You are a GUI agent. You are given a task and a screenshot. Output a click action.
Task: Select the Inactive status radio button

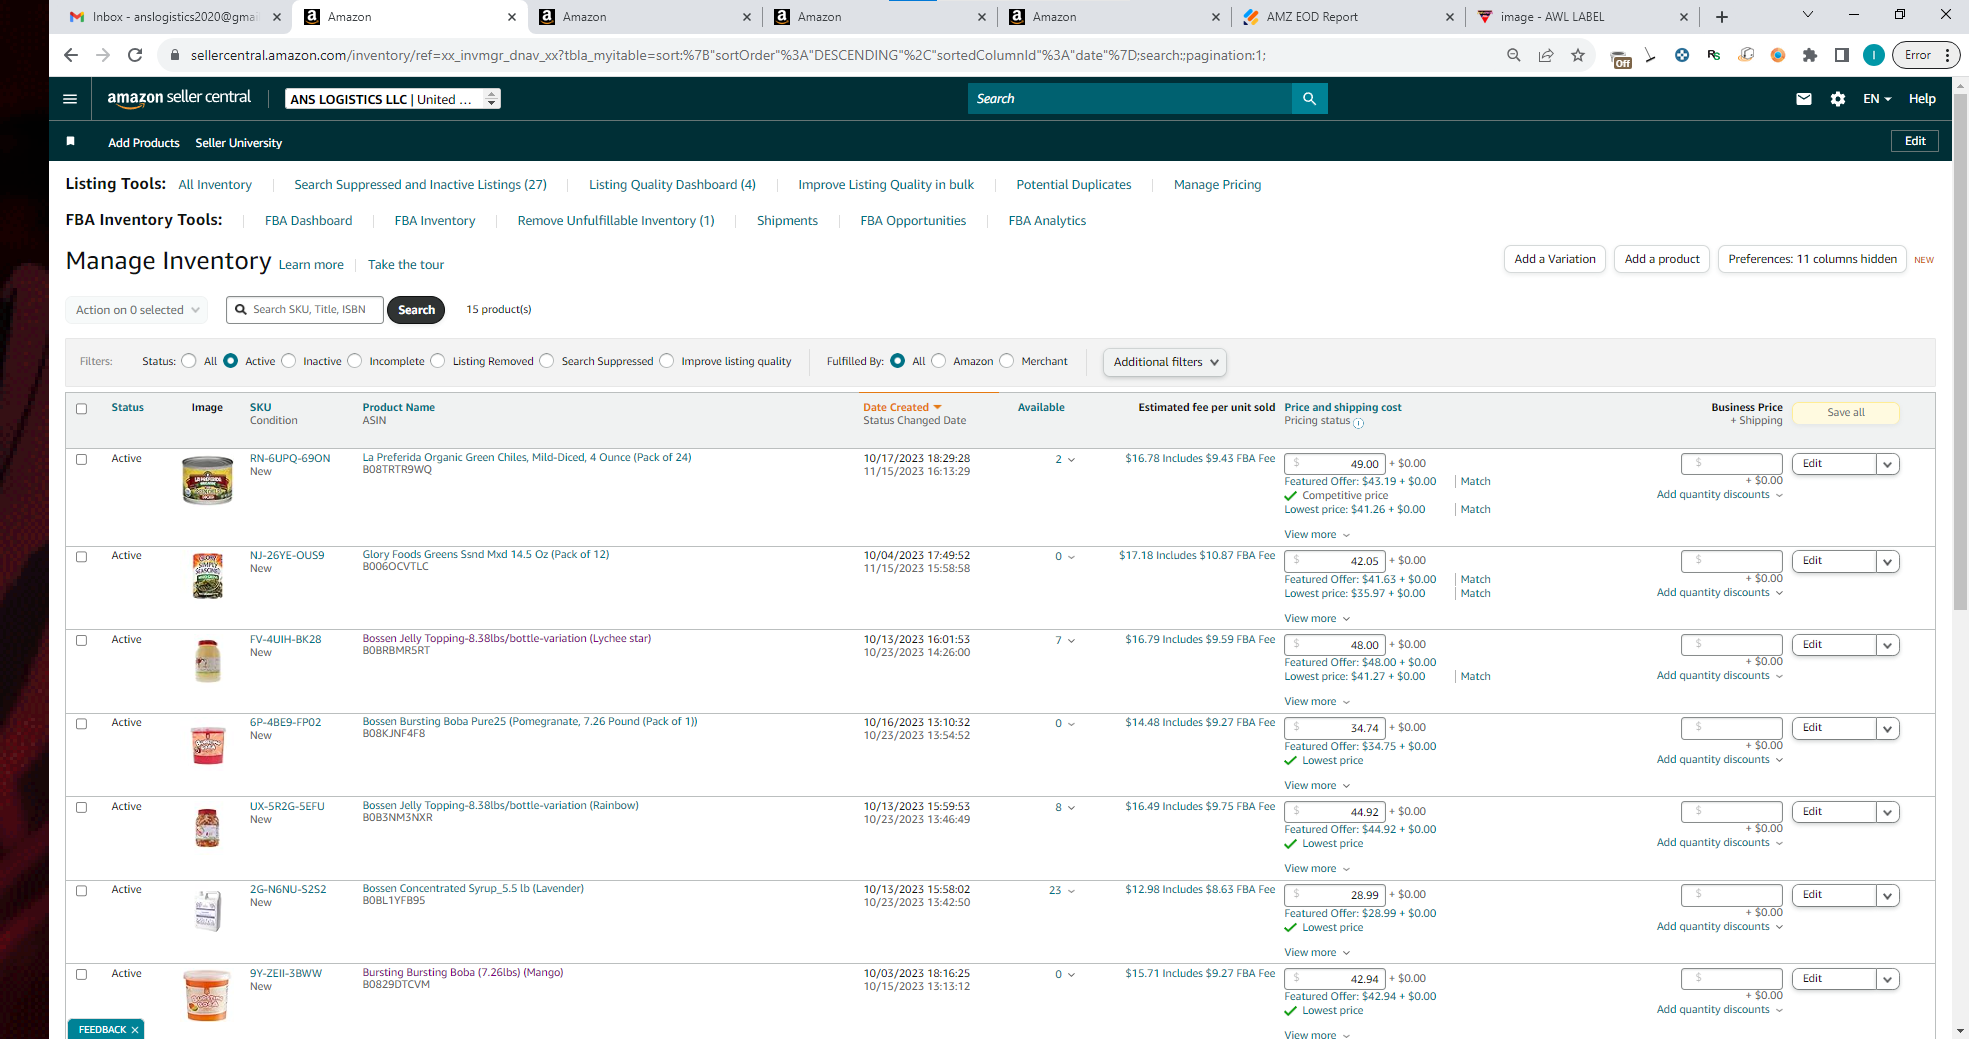pyautogui.click(x=289, y=361)
